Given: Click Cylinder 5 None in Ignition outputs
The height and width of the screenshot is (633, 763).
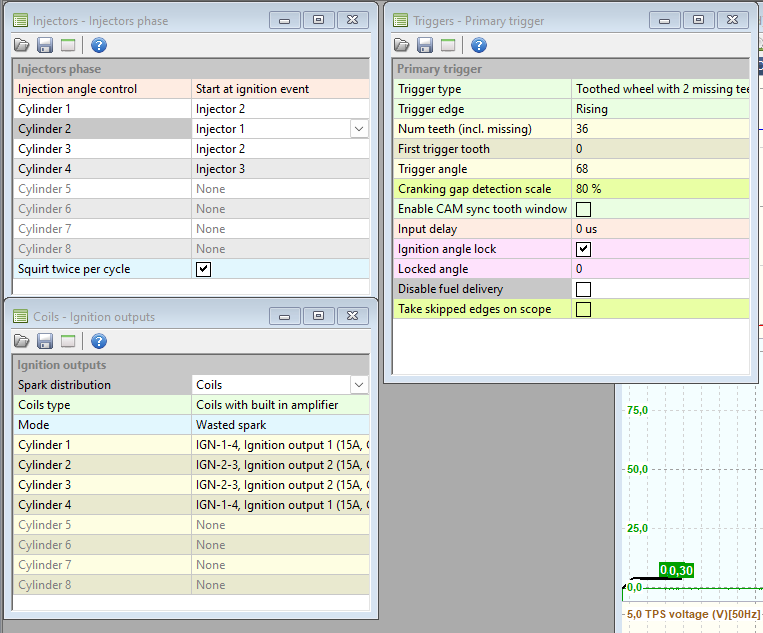Looking at the screenshot, I should click(x=280, y=525).
